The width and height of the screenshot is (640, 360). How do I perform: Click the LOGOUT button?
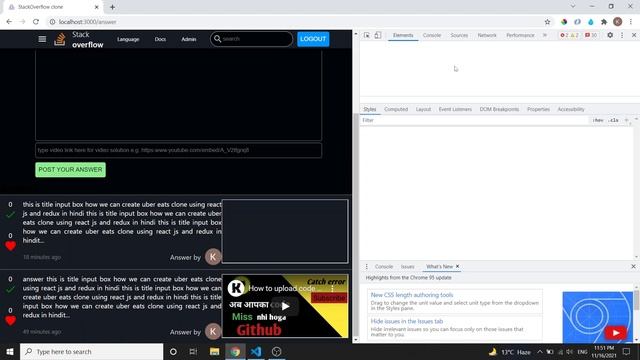pyautogui.click(x=313, y=39)
